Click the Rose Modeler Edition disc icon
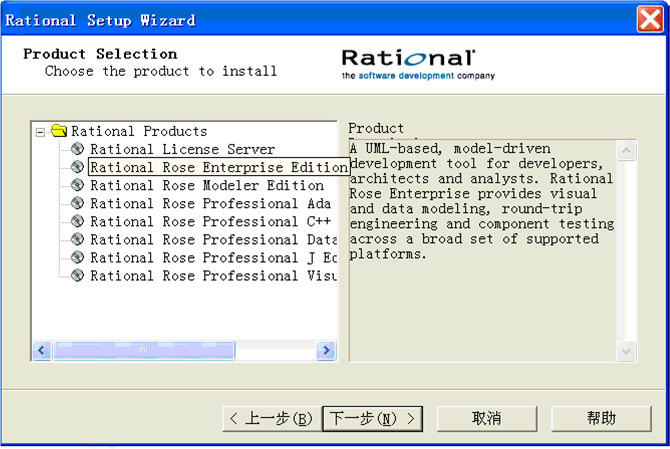This screenshot has height=449, width=670. (x=77, y=185)
